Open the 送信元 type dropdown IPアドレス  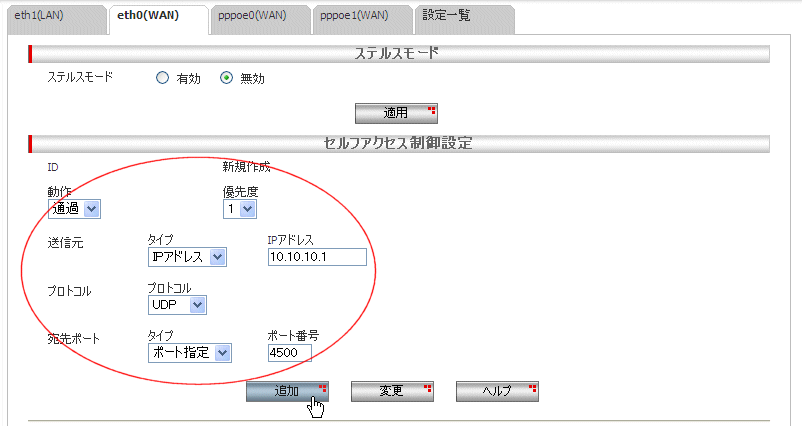tap(187, 257)
